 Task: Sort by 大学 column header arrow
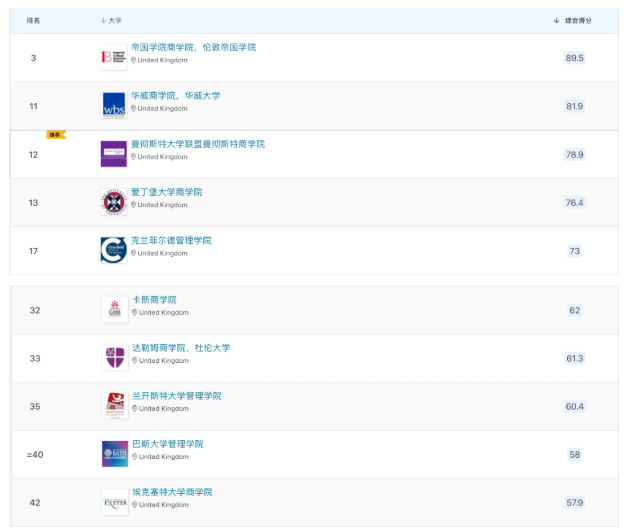click(x=103, y=20)
